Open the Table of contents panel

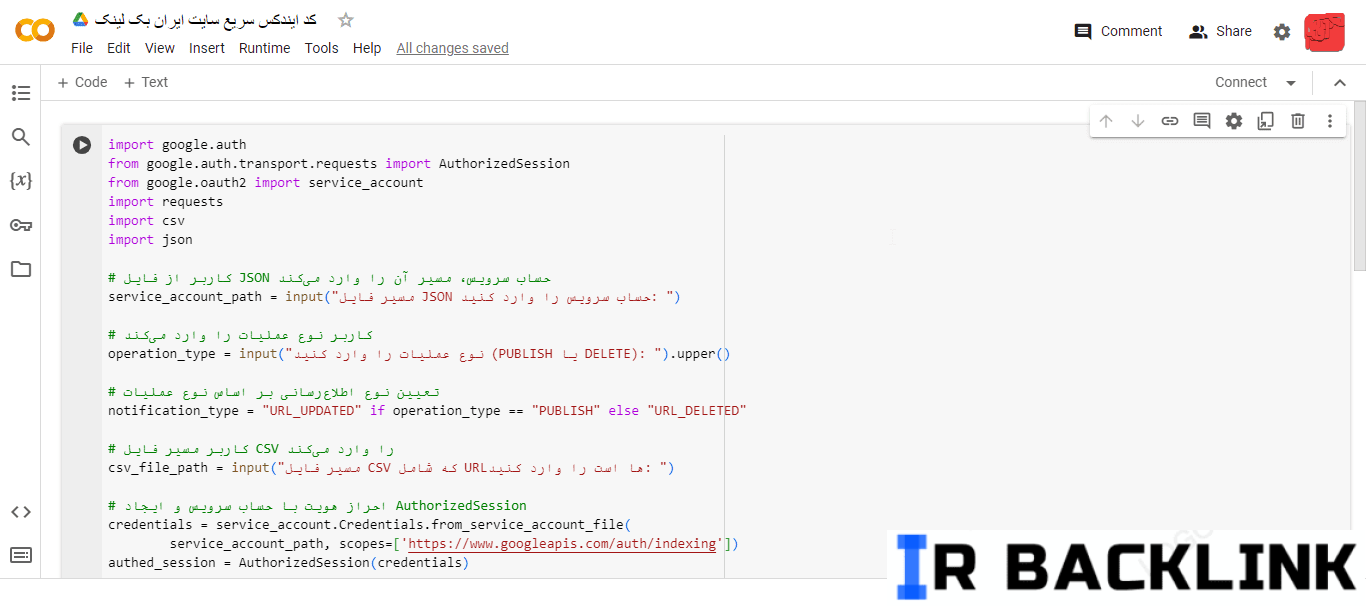pyautogui.click(x=21, y=93)
